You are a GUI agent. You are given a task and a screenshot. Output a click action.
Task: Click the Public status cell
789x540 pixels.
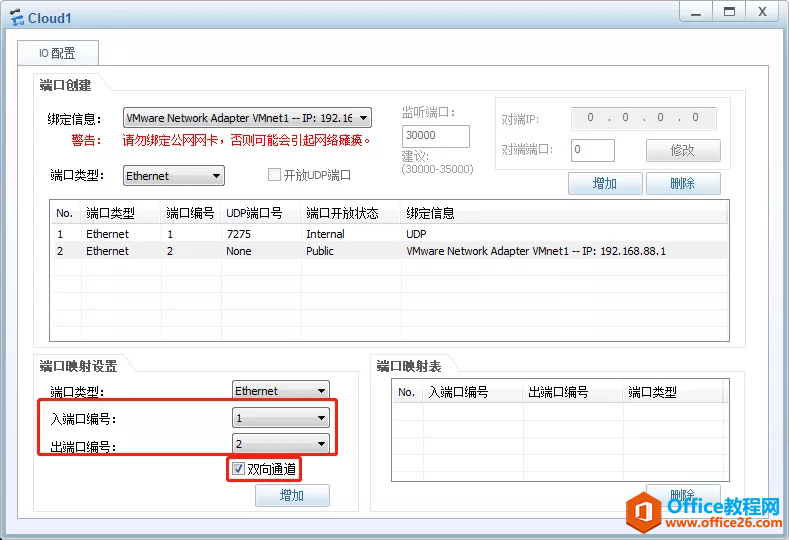point(320,251)
